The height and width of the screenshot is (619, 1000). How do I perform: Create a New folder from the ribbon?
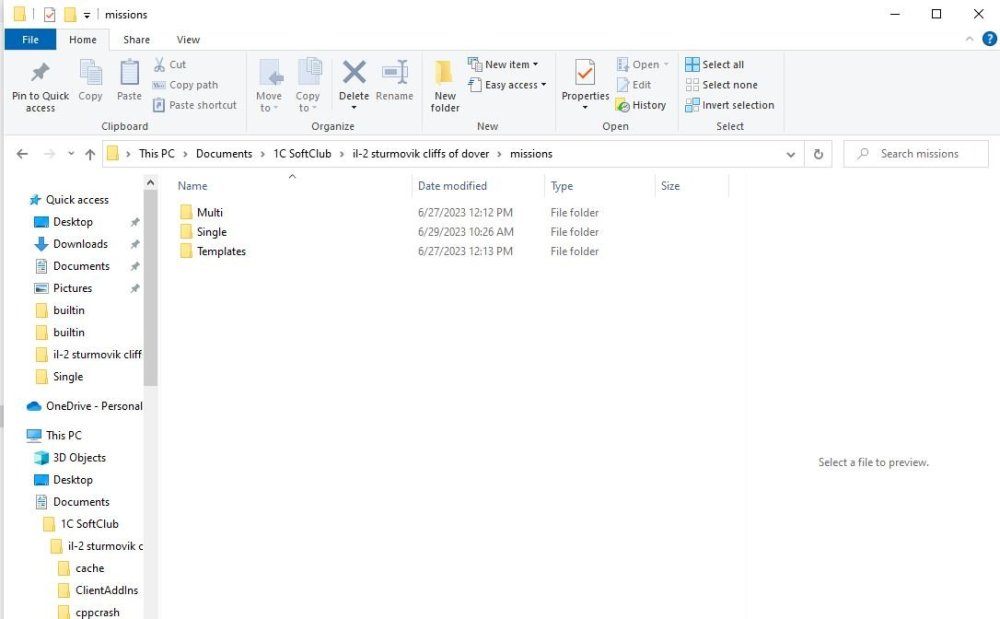click(x=445, y=85)
